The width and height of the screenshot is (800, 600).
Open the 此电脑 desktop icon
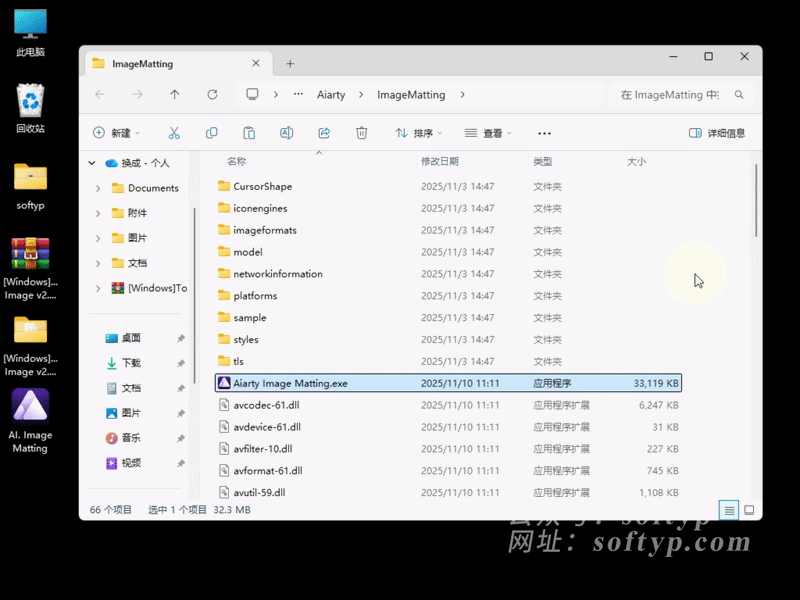tap(30, 33)
